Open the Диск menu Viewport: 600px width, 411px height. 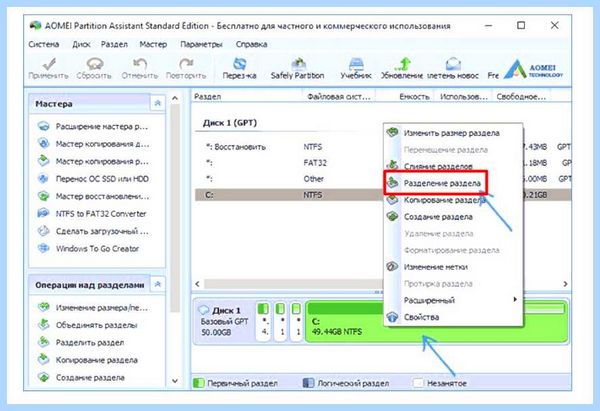[x=82, y=44]
